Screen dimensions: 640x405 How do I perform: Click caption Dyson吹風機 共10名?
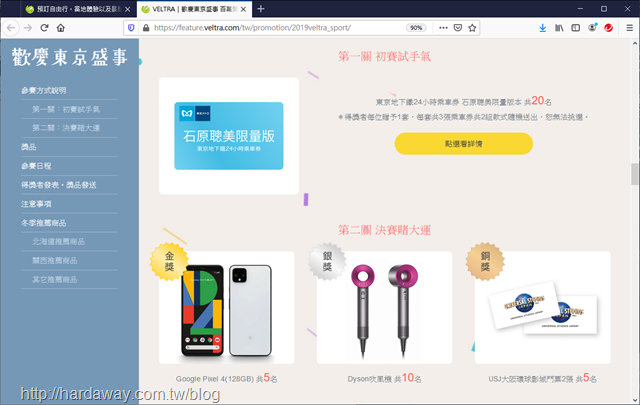coord(384,378)
